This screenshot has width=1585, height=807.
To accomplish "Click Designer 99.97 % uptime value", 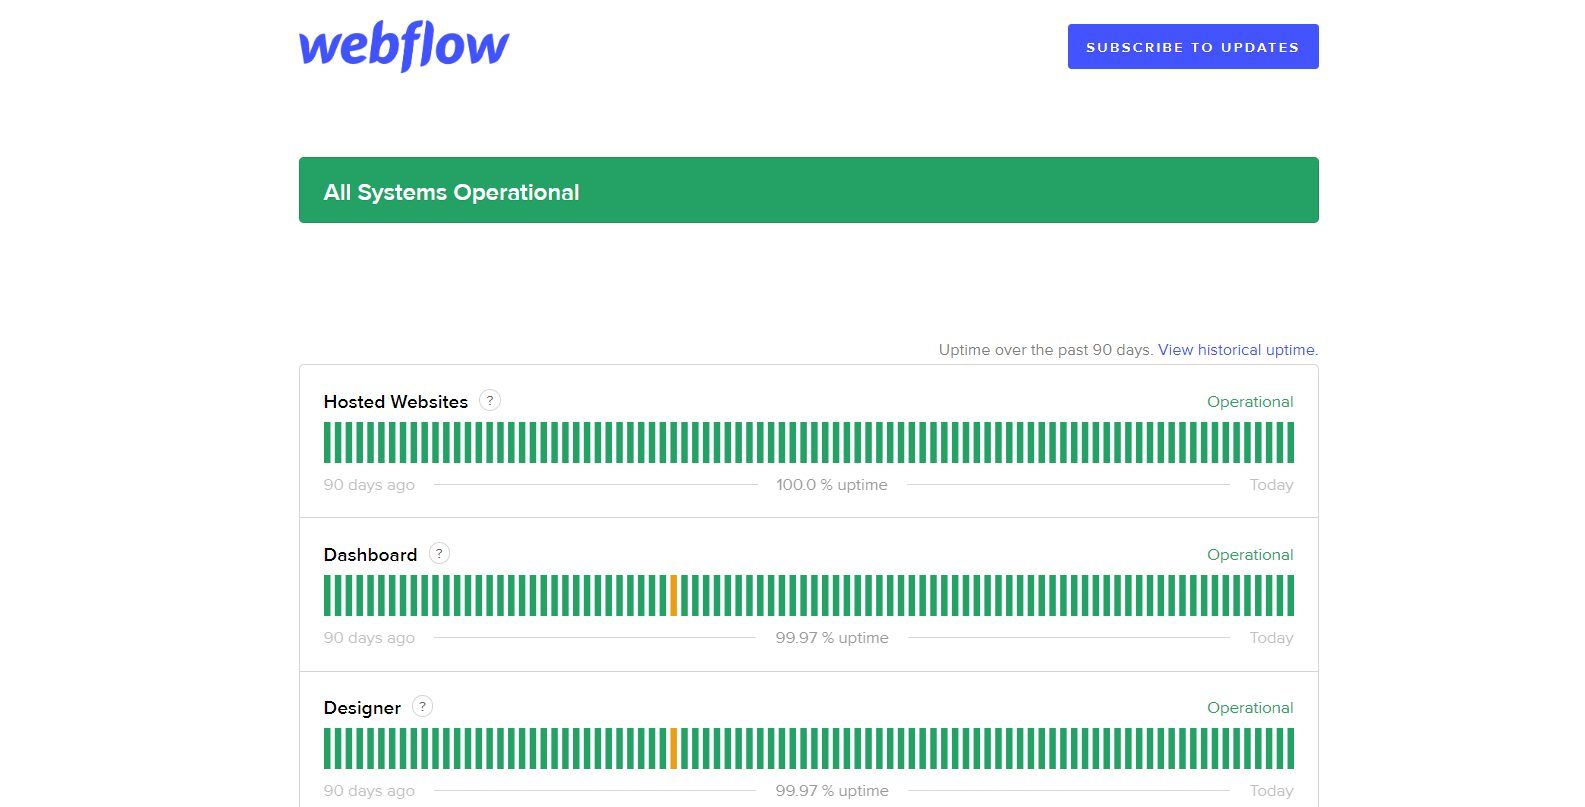I will click(832, 791).
